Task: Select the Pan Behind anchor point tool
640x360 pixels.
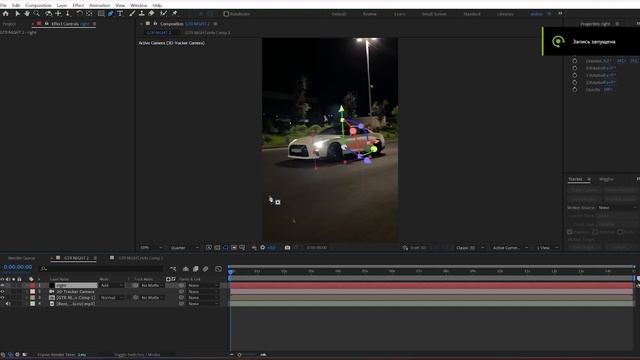Action: (x=89, y=13)
